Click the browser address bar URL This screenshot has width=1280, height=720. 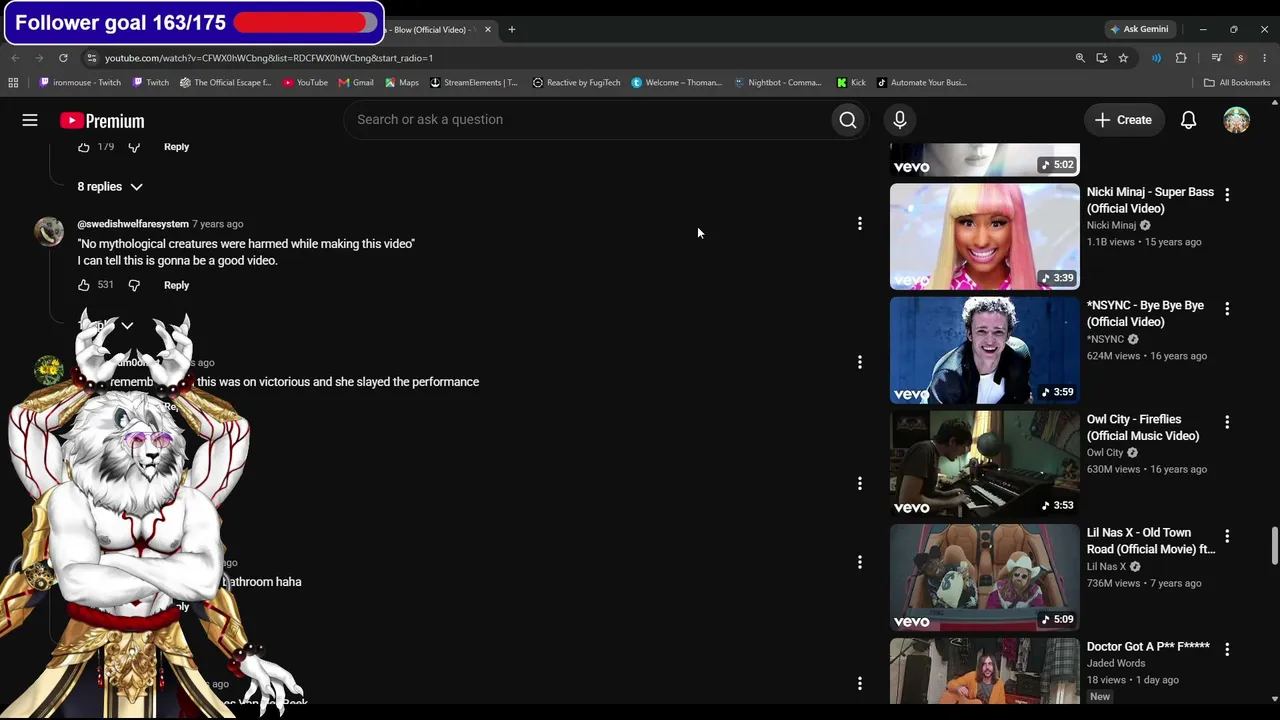click(x=269, y=58)
